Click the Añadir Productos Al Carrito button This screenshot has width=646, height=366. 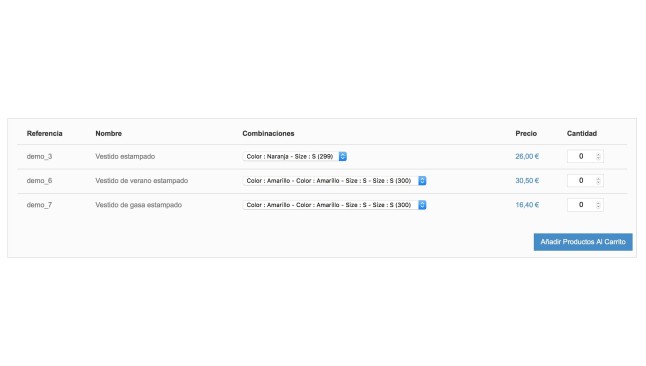coord(583,242)
